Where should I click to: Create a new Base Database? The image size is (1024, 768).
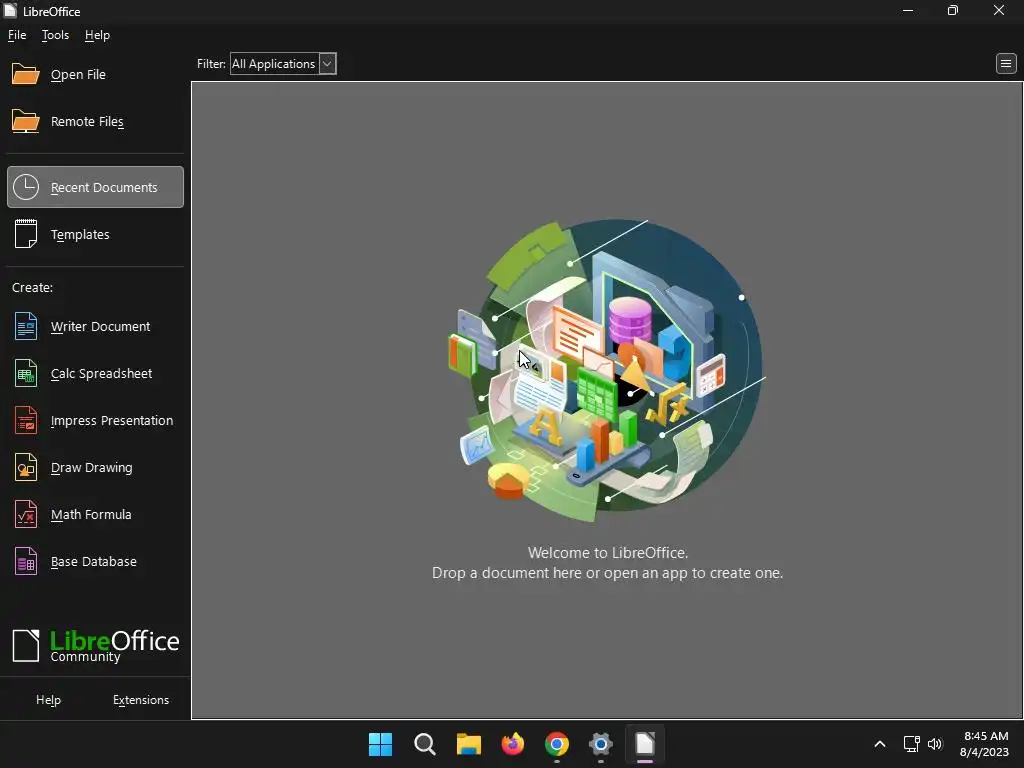(x=95, y=562)
